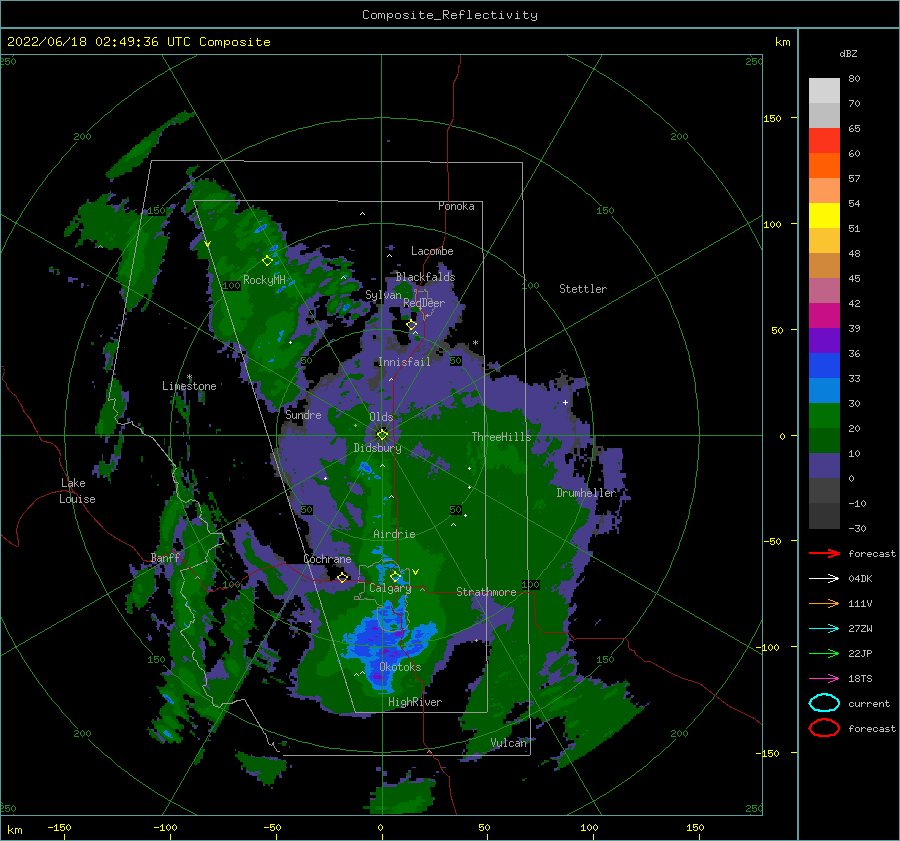Click the Limestone label
900x841 pixels.
pyautogui.click(x=189, y=386)
